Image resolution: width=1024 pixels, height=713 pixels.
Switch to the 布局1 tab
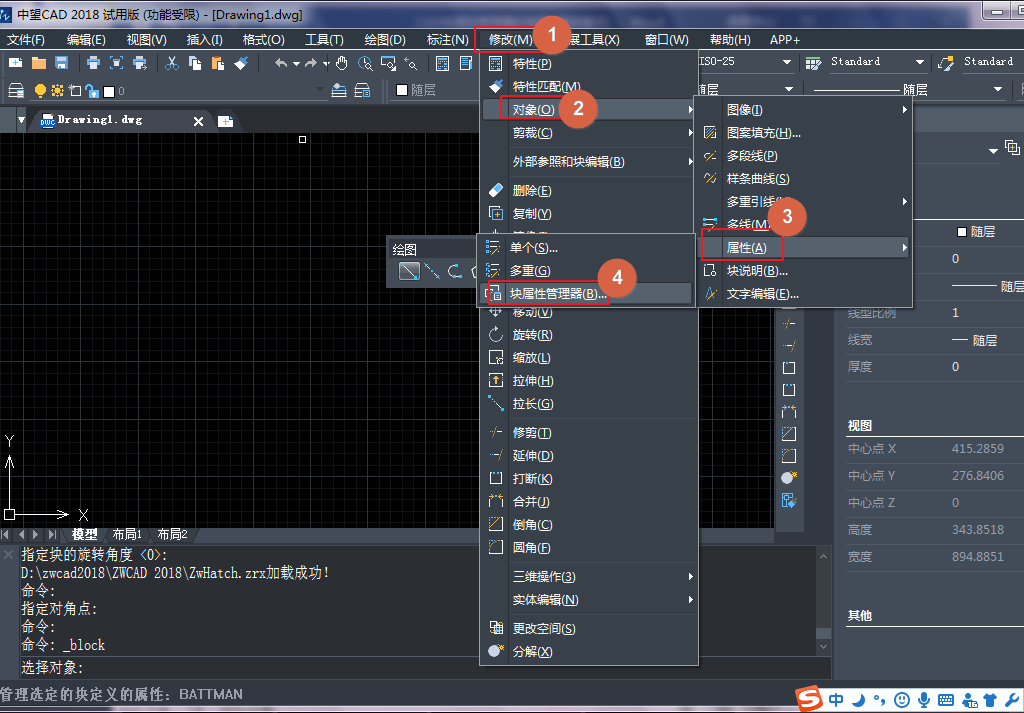tap(127, 534)
